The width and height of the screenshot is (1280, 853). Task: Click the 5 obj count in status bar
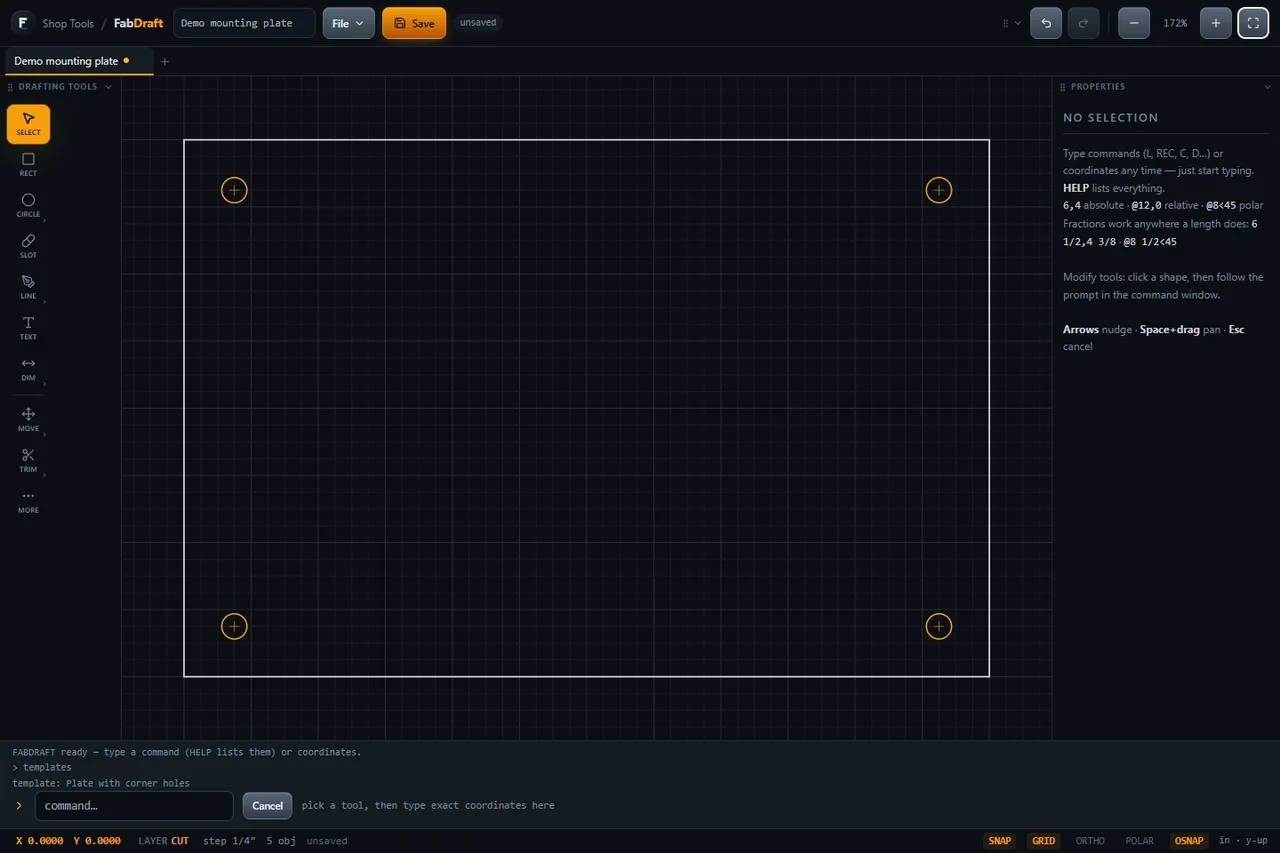coord(281,841)
